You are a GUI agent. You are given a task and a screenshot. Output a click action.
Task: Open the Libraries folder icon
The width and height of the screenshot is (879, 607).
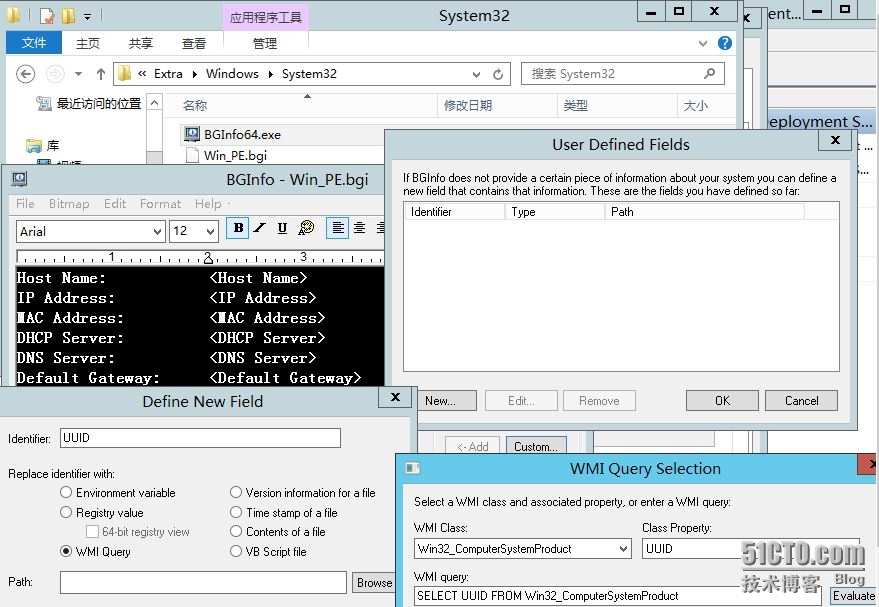point(34,146)
